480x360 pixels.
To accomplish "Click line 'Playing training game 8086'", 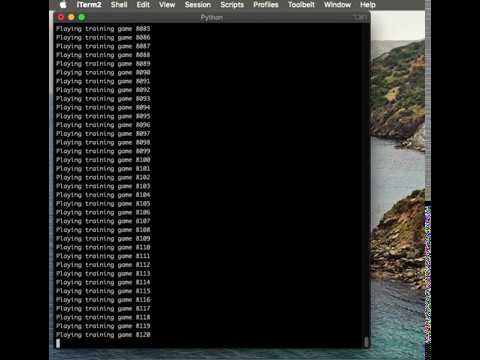I will click(103, 38).
